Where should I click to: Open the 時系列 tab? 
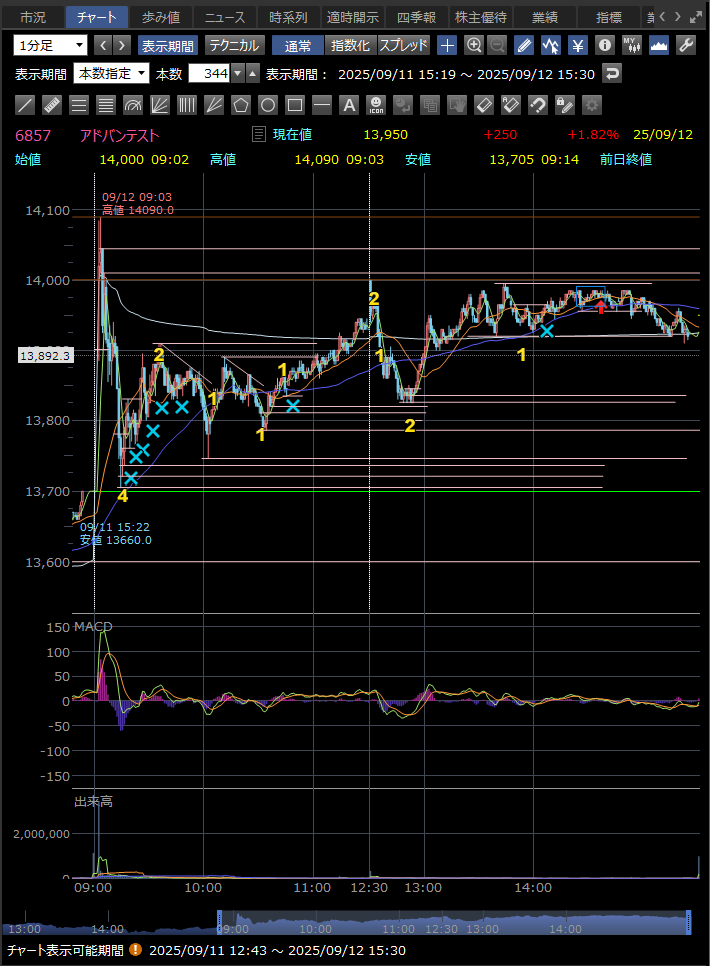tap(288, 17)
